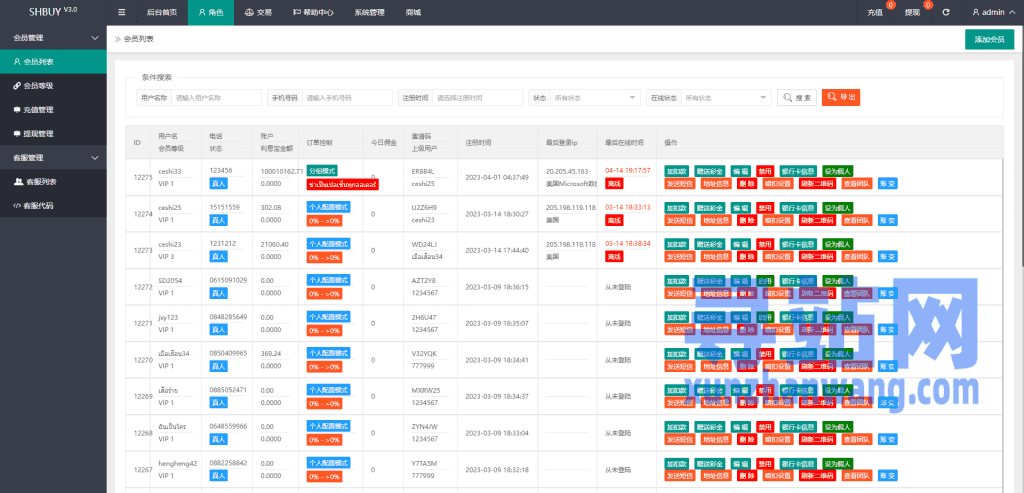Click green 启用 for user jxy123

(764, 317)
